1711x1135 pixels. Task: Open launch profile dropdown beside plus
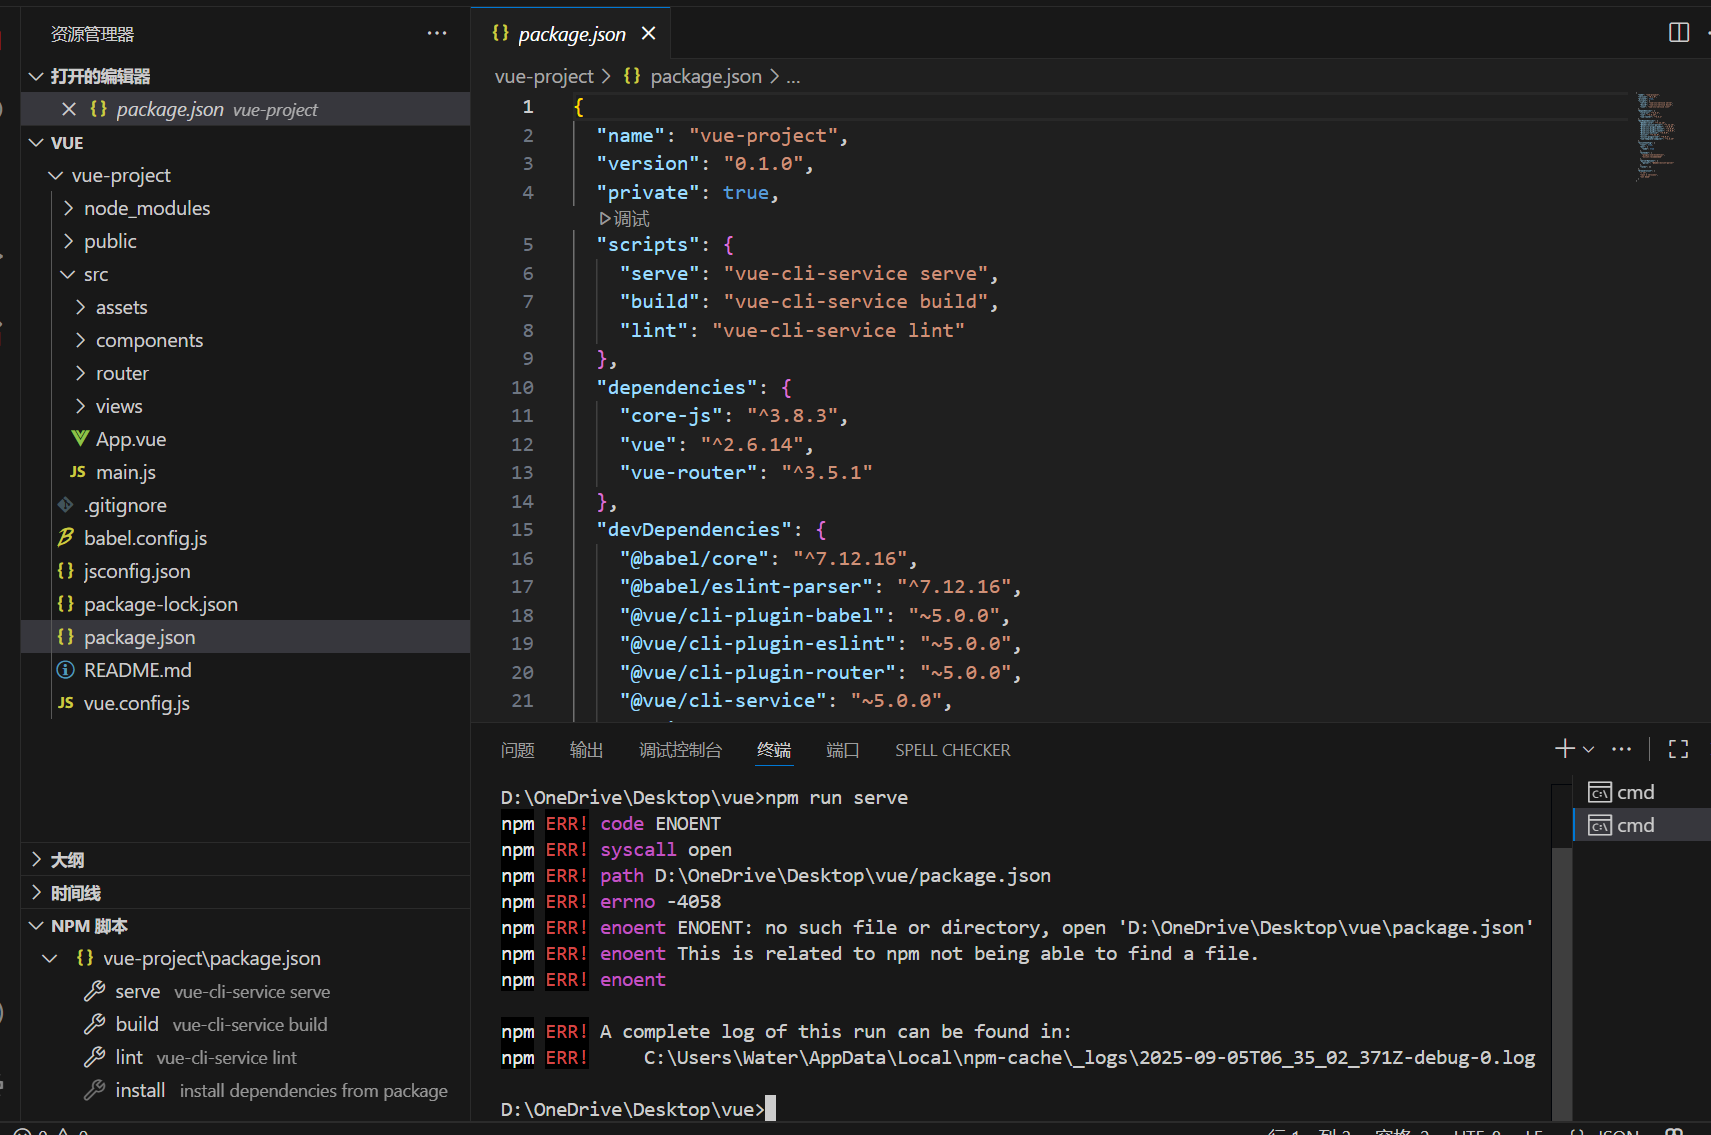[x=1588, y=749]
